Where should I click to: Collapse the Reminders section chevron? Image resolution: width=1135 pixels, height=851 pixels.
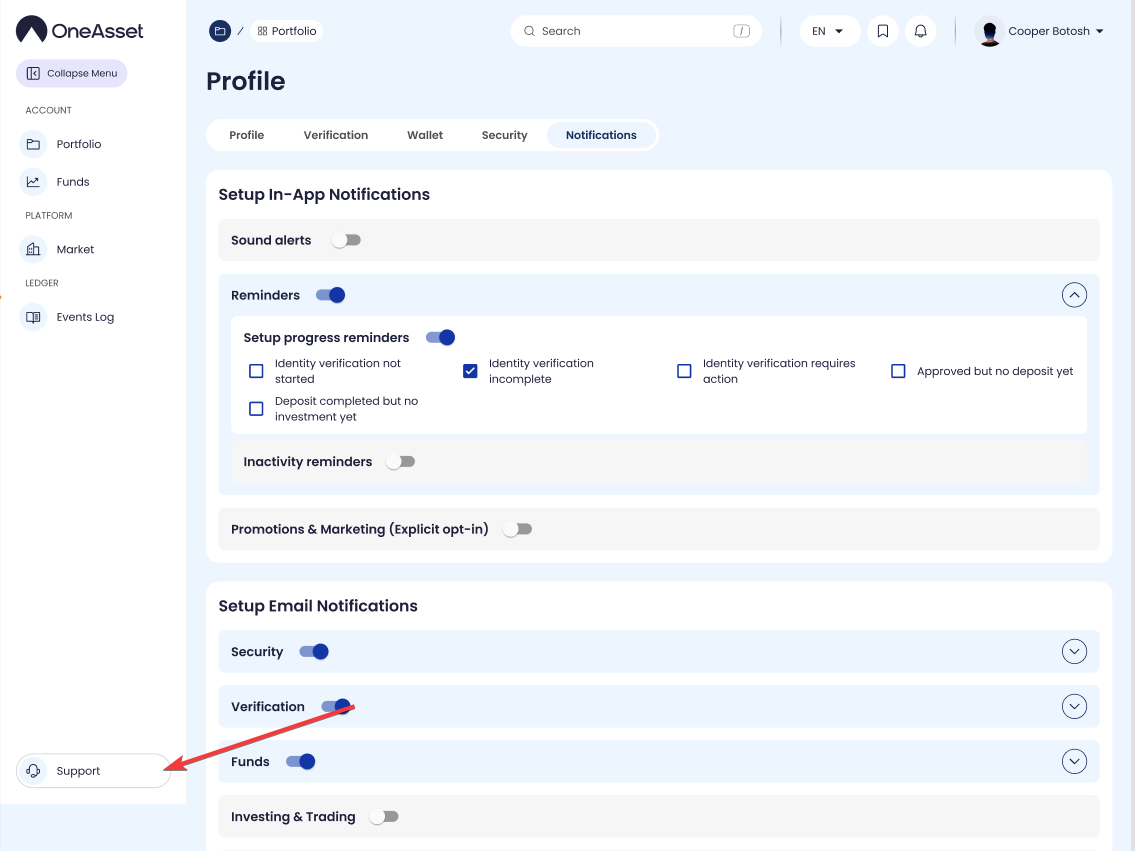click(1074, 295)
